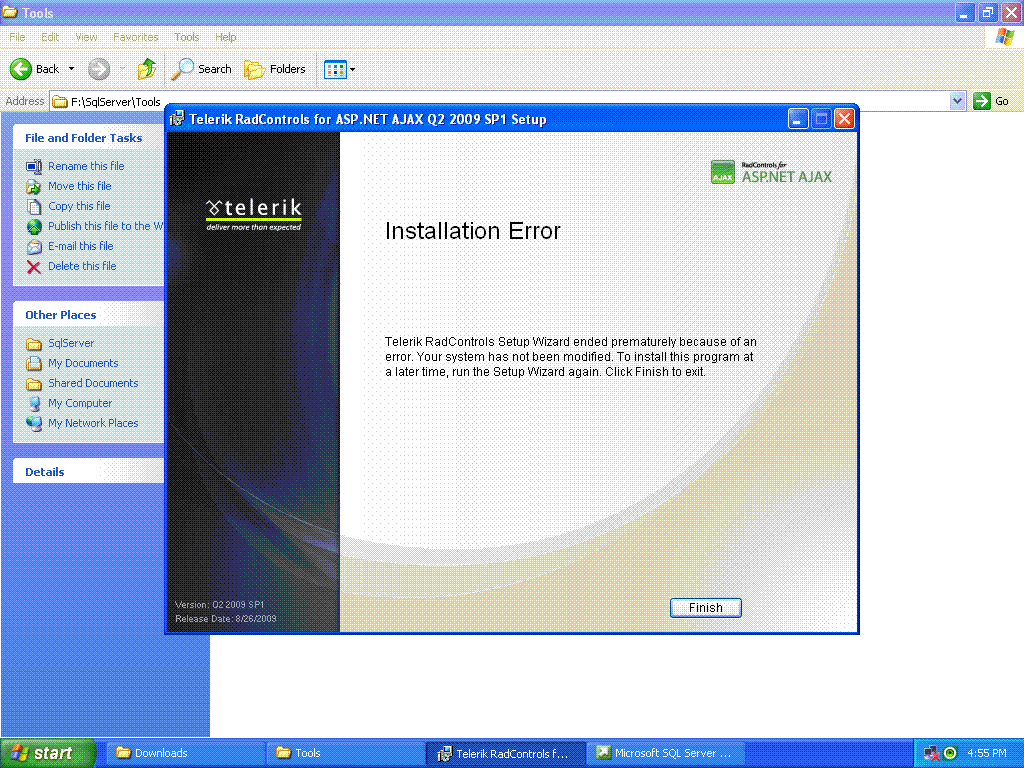Click E-mail this file link

(80, 246)
